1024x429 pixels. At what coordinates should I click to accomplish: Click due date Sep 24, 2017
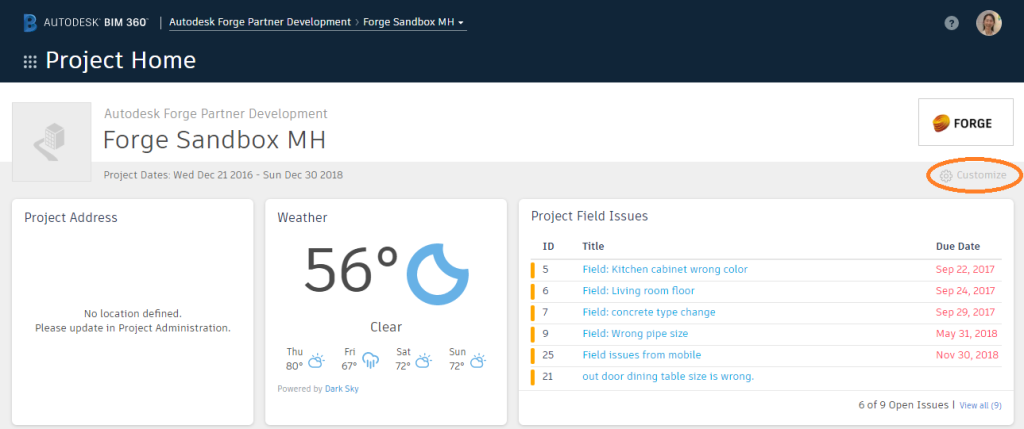(x=965, y=291)
